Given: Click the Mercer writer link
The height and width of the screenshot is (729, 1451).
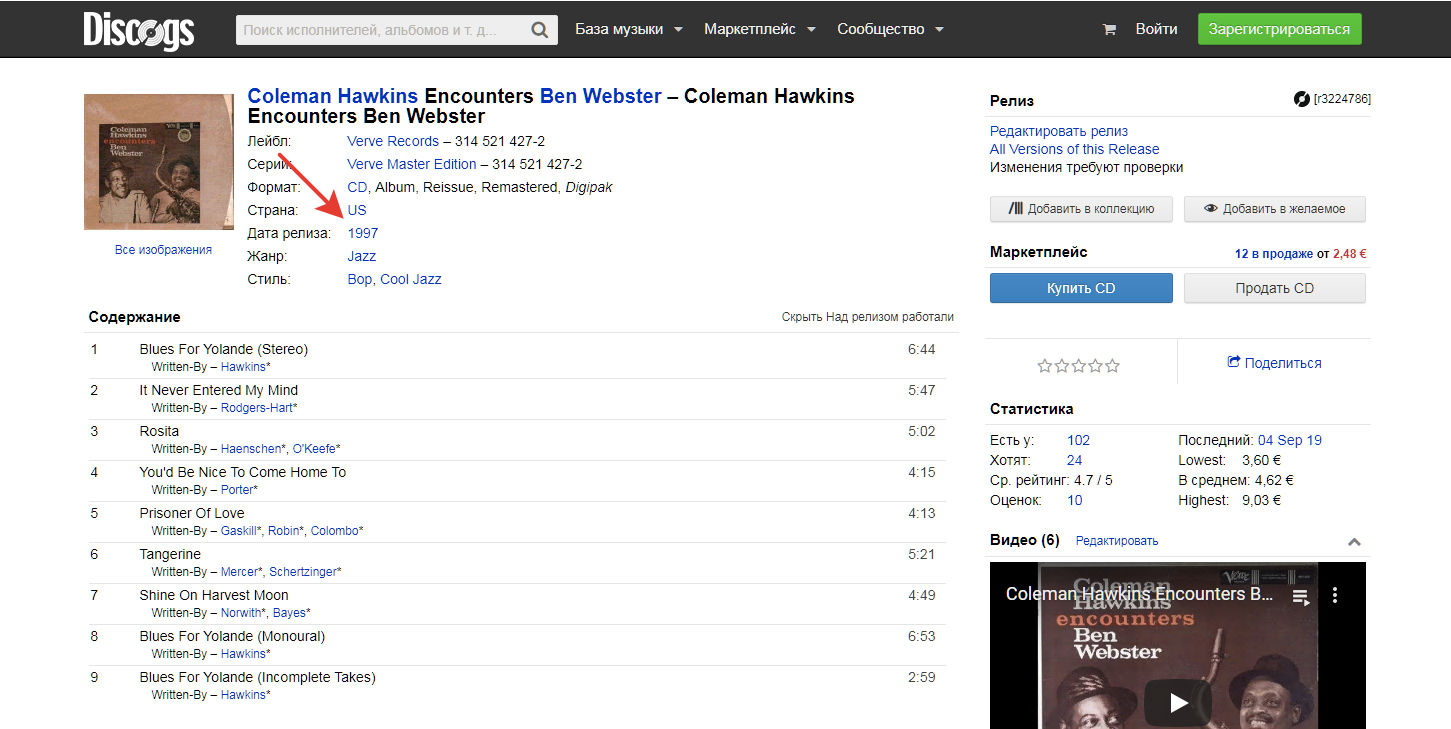Looking at the screenshot, I should 240,572.
